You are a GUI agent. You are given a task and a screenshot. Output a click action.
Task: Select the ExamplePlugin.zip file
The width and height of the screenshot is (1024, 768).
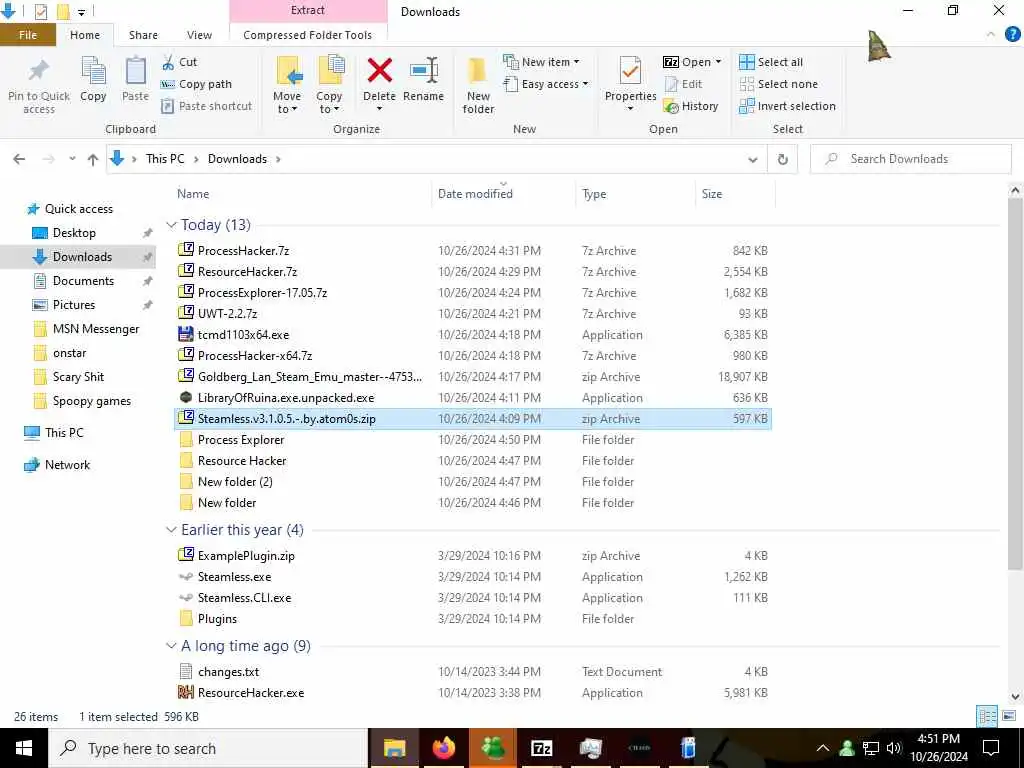(473, 556)
